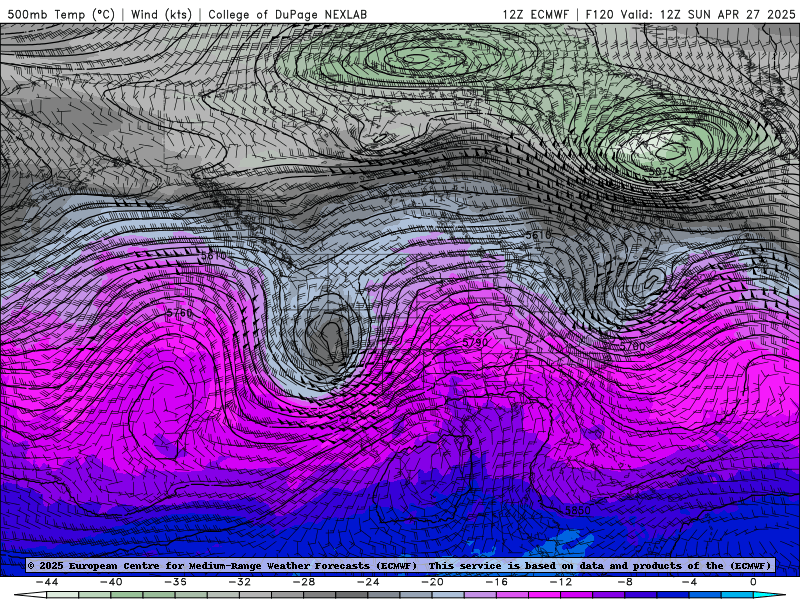Select the -28 color bar label
Viewport: 800px width, 600px height.
pyautogui.click(x=304, y=582)
